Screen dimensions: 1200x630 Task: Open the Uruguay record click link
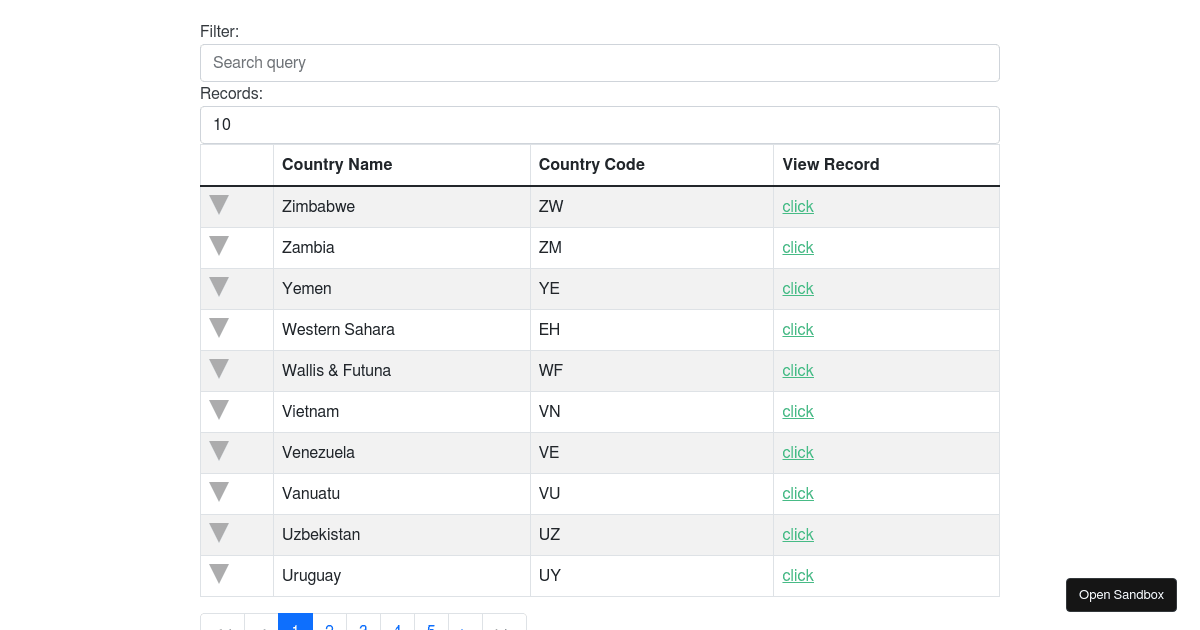point(798,576)
